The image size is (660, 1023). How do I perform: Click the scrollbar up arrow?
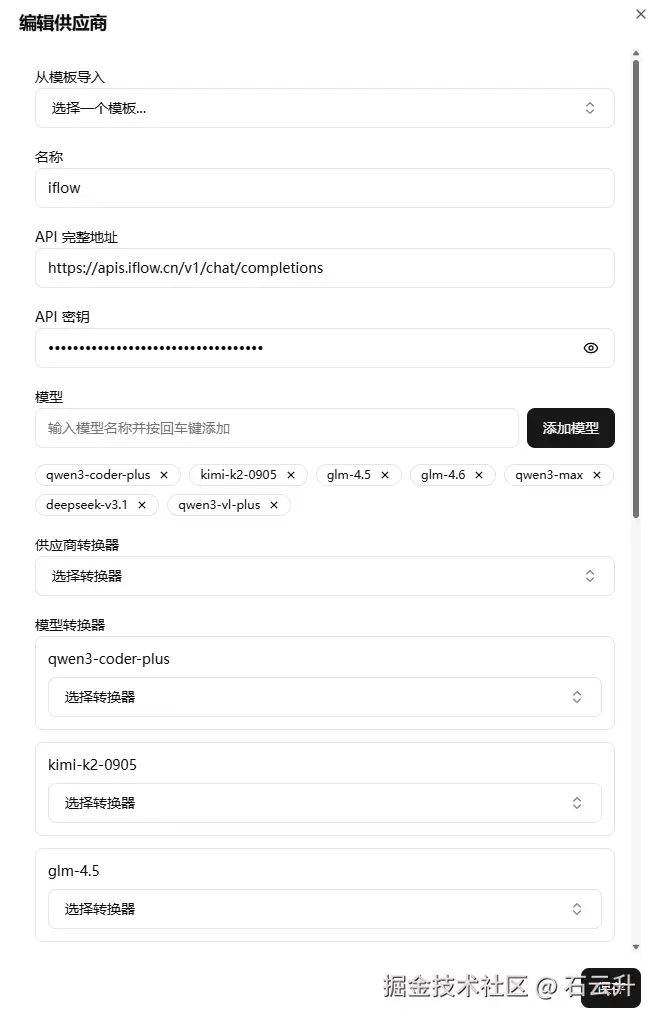tap(636, 53)
